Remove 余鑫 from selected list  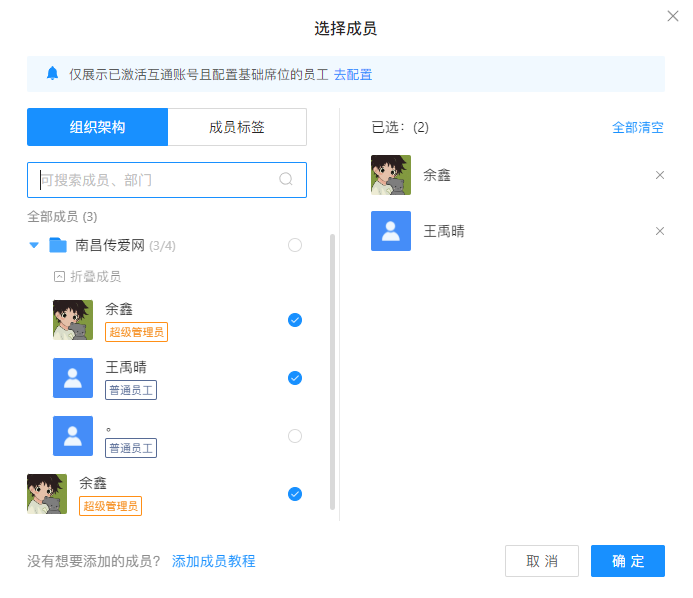(x=659, y=175)
